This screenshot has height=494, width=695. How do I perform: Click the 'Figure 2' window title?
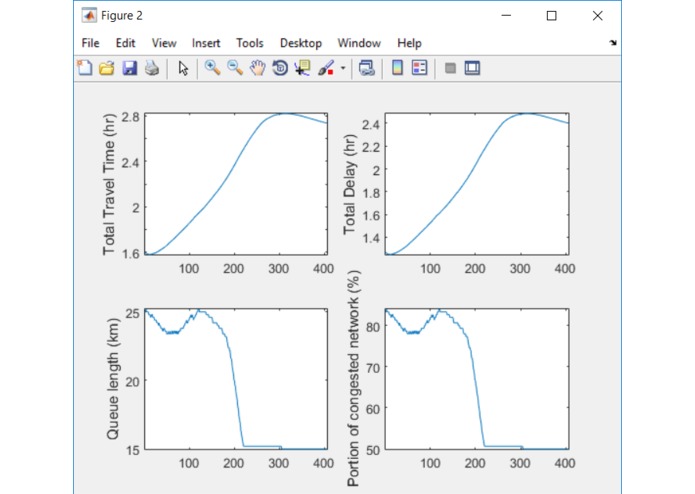(x=121, y=16)
